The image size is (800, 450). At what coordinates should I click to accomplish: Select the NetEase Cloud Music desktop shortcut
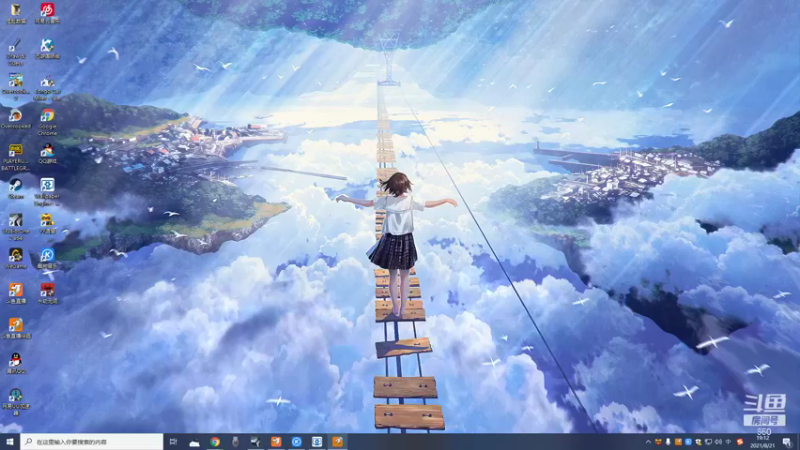coord(47,13)
